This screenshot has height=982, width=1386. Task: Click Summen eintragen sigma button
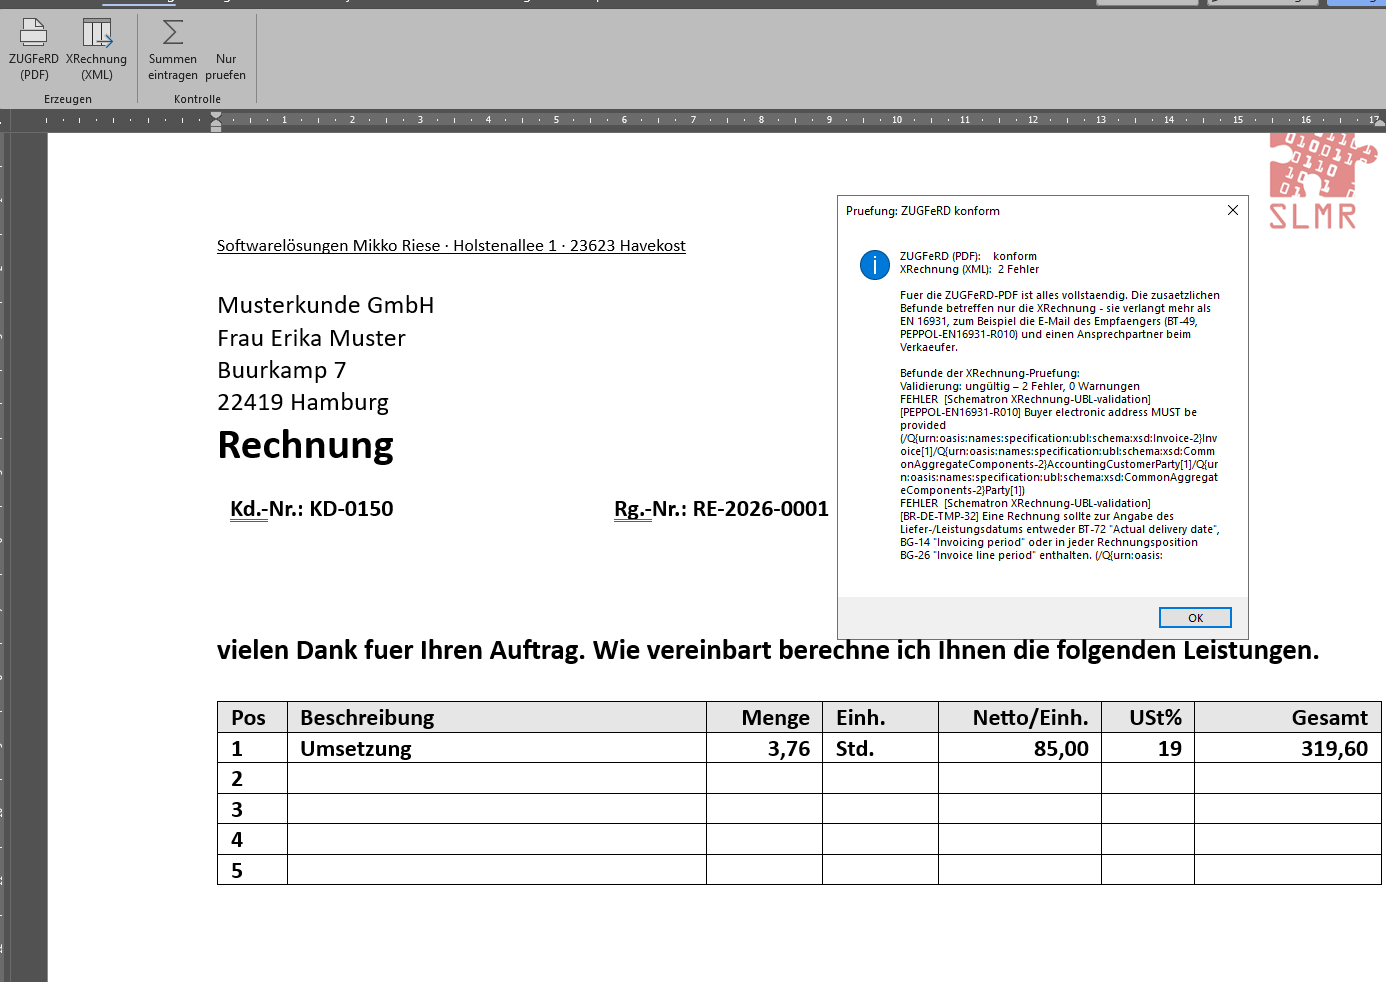(x=173, y=49)
